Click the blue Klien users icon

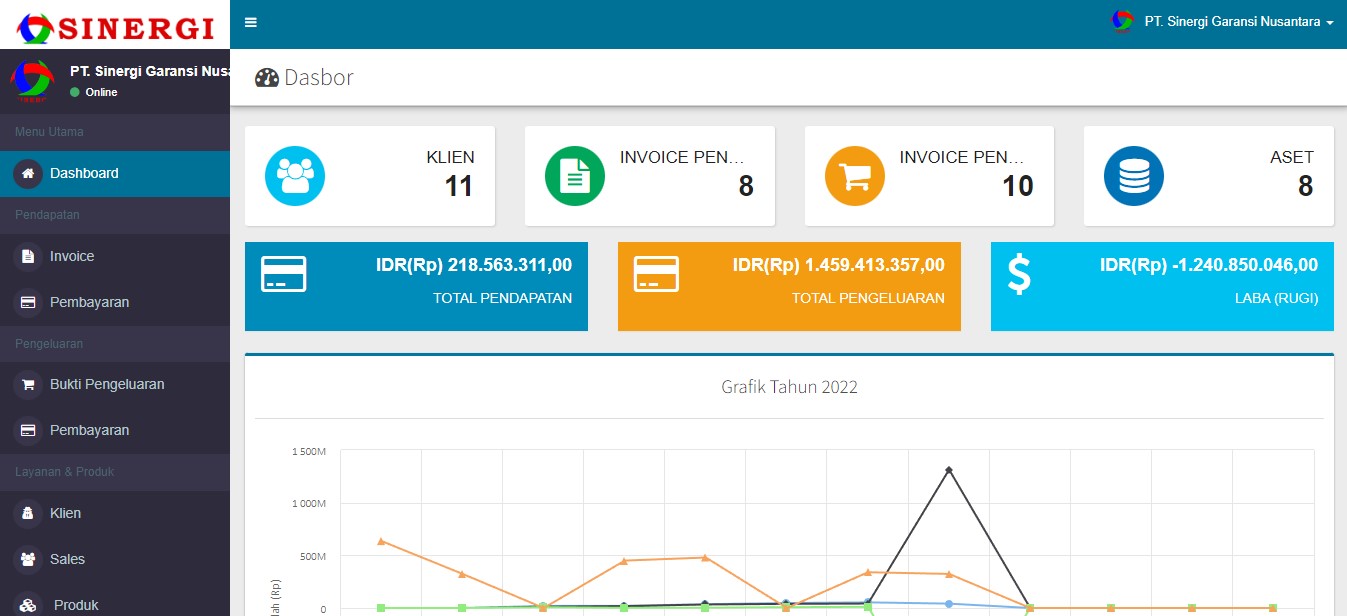point(295,176)
